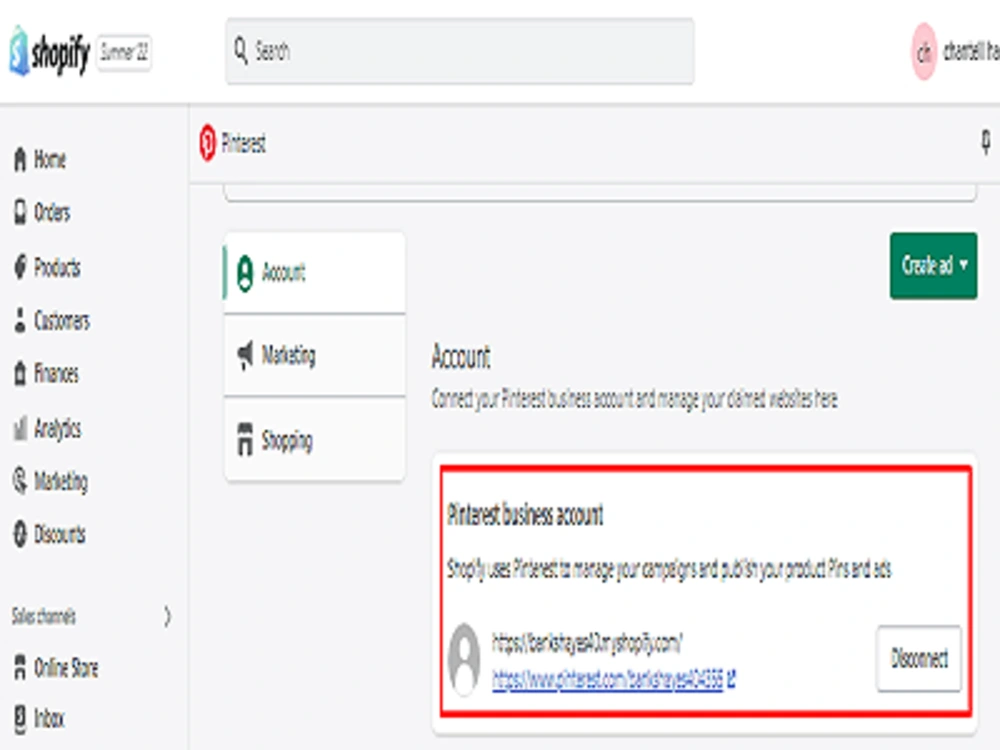Screen dimensions: 1000x750
Task: Click the Analytics bar chart icon
Action: (x=20, y=429)
